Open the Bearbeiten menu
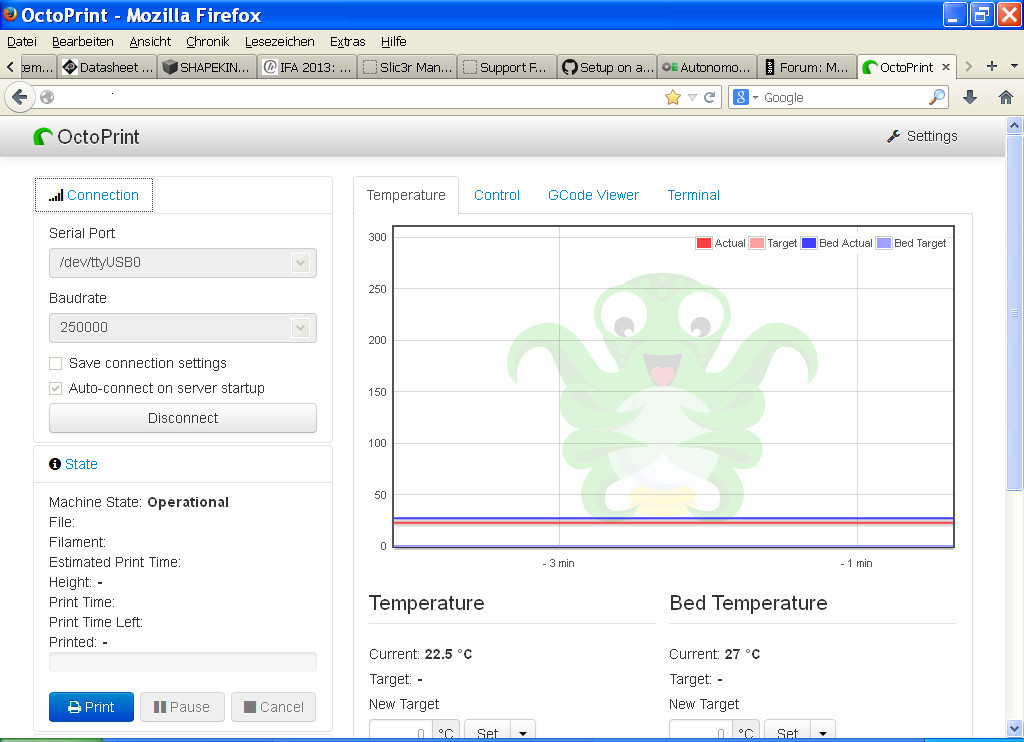 pos(82,42)
